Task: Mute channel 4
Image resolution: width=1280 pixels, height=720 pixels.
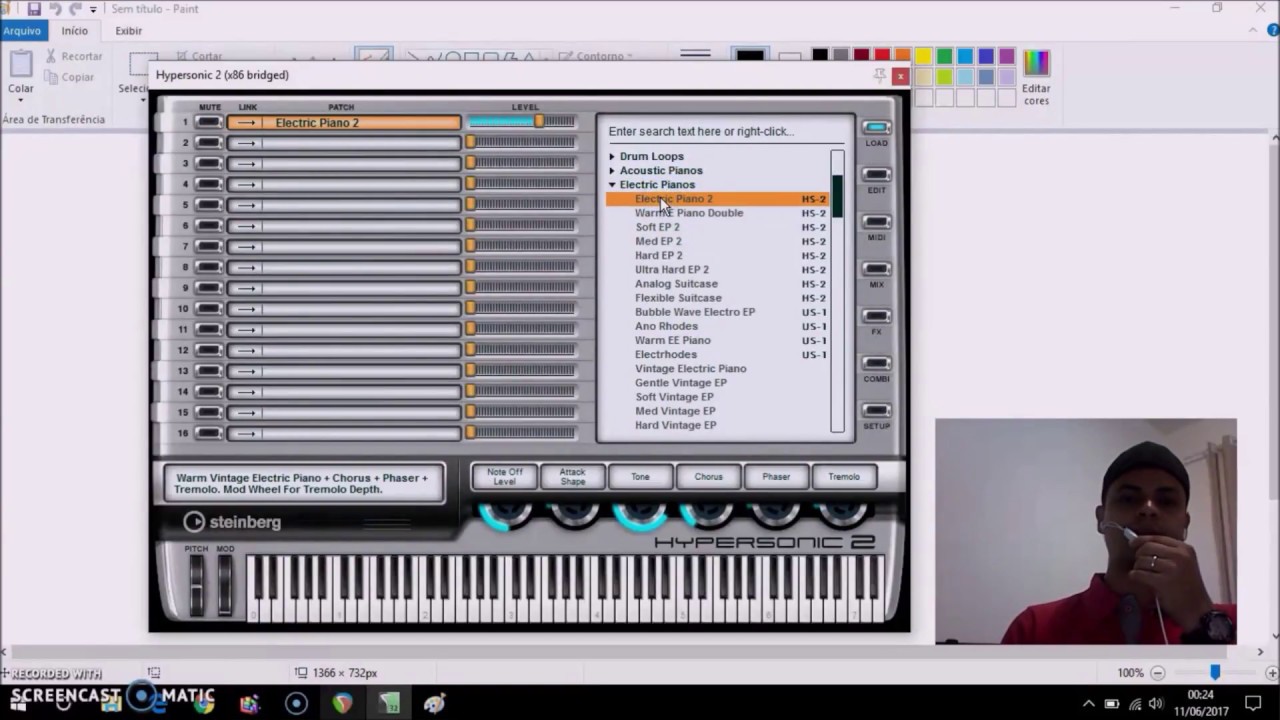Action: click(x=209, y=184)
